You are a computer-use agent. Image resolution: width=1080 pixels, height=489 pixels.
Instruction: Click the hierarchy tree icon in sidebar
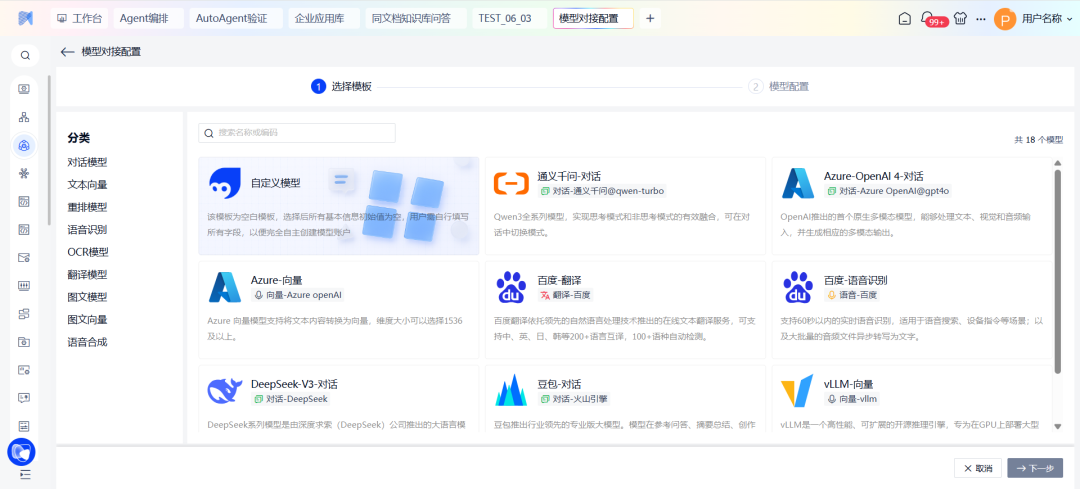[25, 117]
